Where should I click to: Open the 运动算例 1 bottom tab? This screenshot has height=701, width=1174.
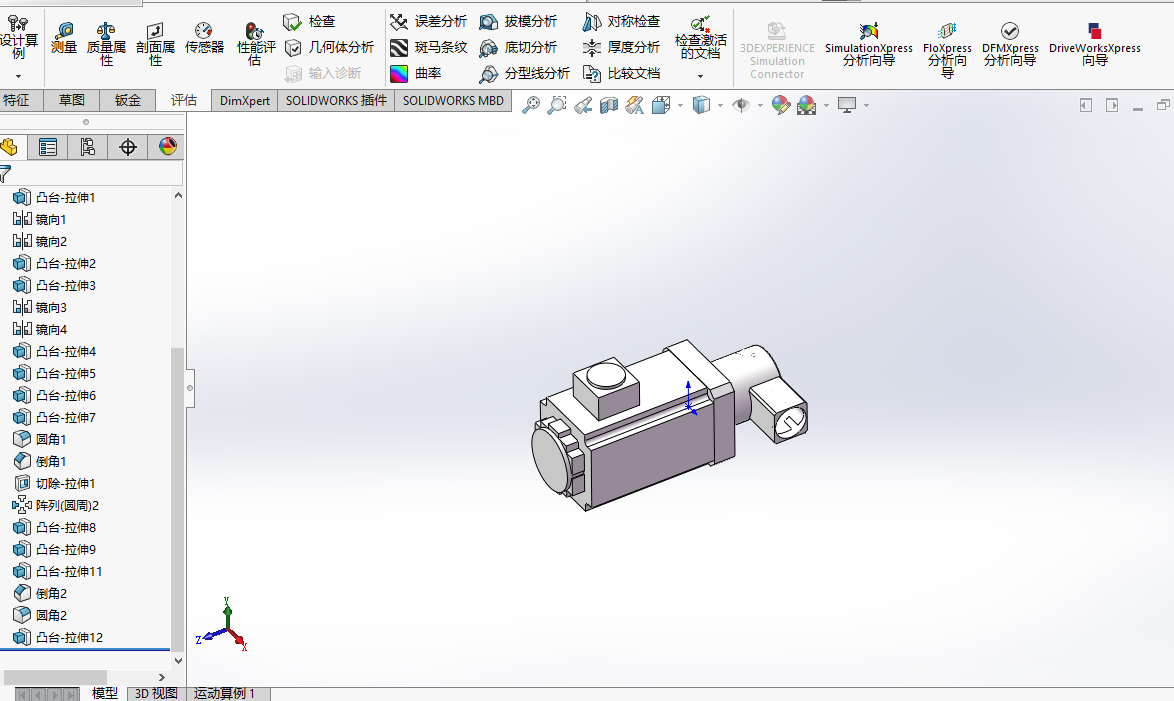coord(224,693)
